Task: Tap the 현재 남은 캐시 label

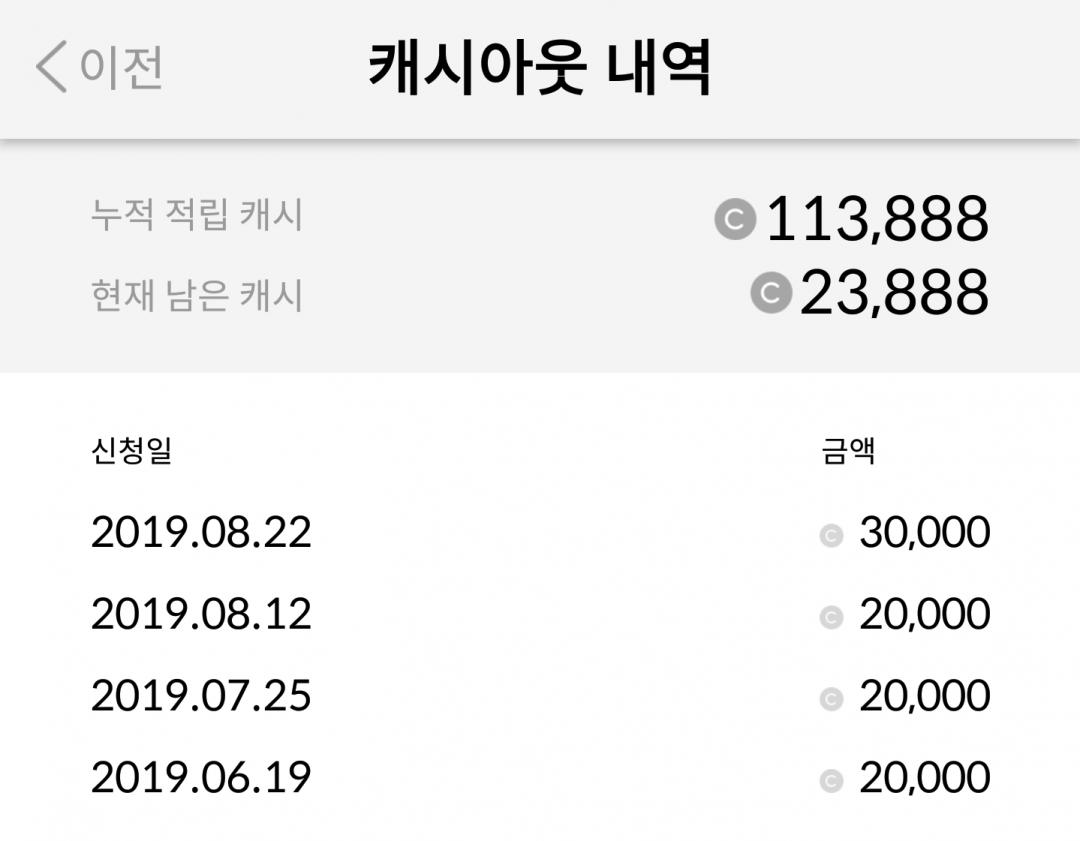Action: [x=196, y=296]
